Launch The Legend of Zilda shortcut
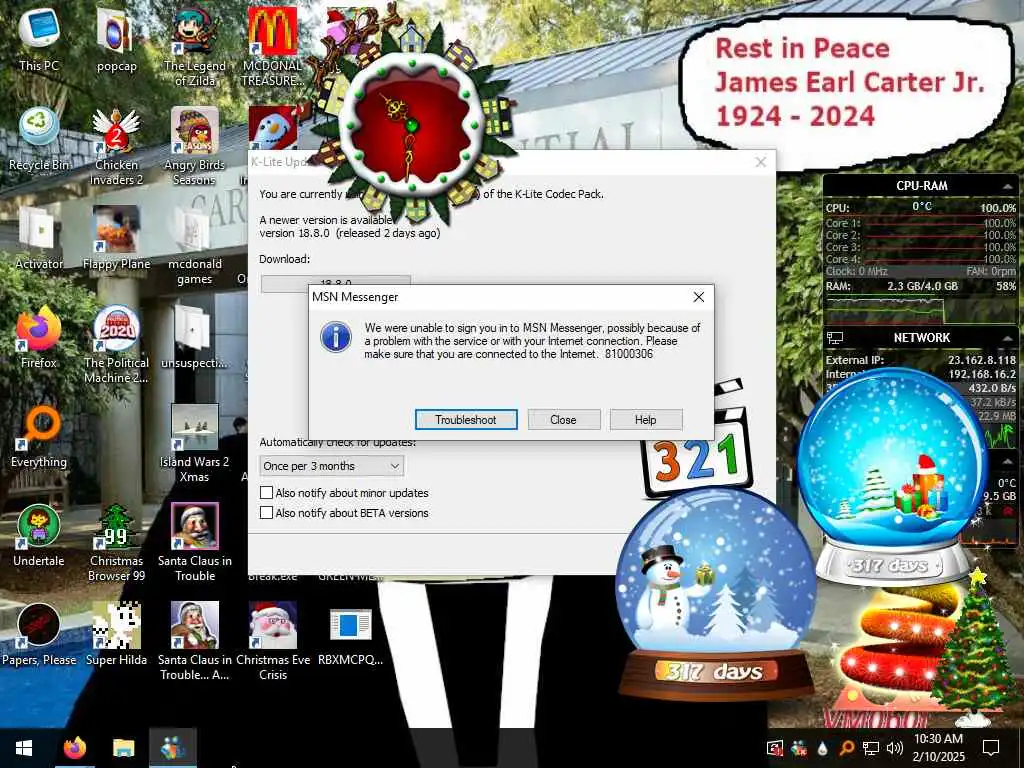The width and height of the screenshot is (1024, 768). click(194, 47)
